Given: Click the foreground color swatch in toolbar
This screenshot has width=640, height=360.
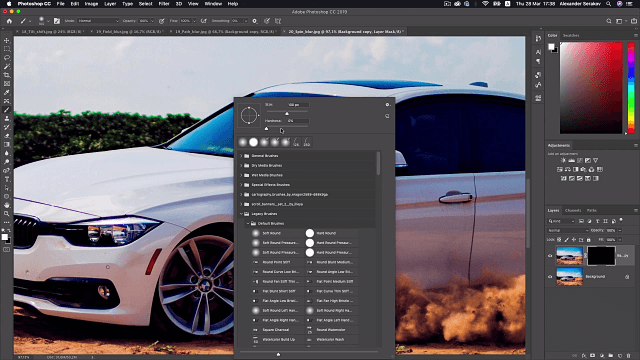Looking at the screenshot, I should pyautogui.click(x=4, y=237).
